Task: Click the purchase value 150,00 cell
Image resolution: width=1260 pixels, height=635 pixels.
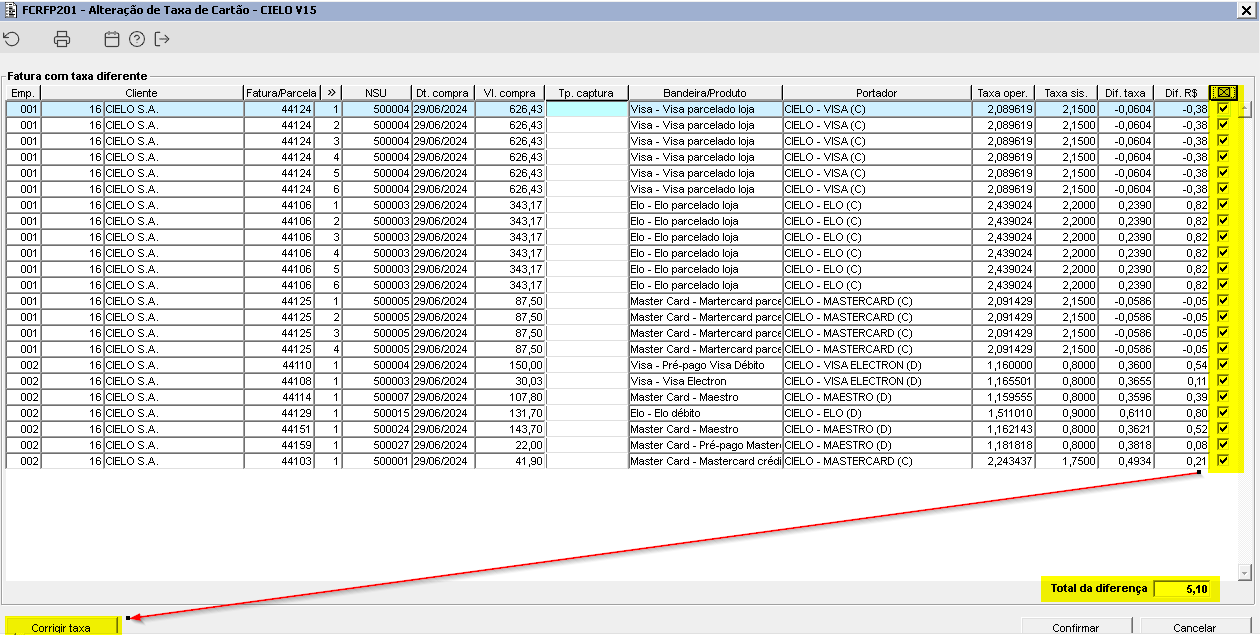Action: pyautogui.click(x=510, y=365)
